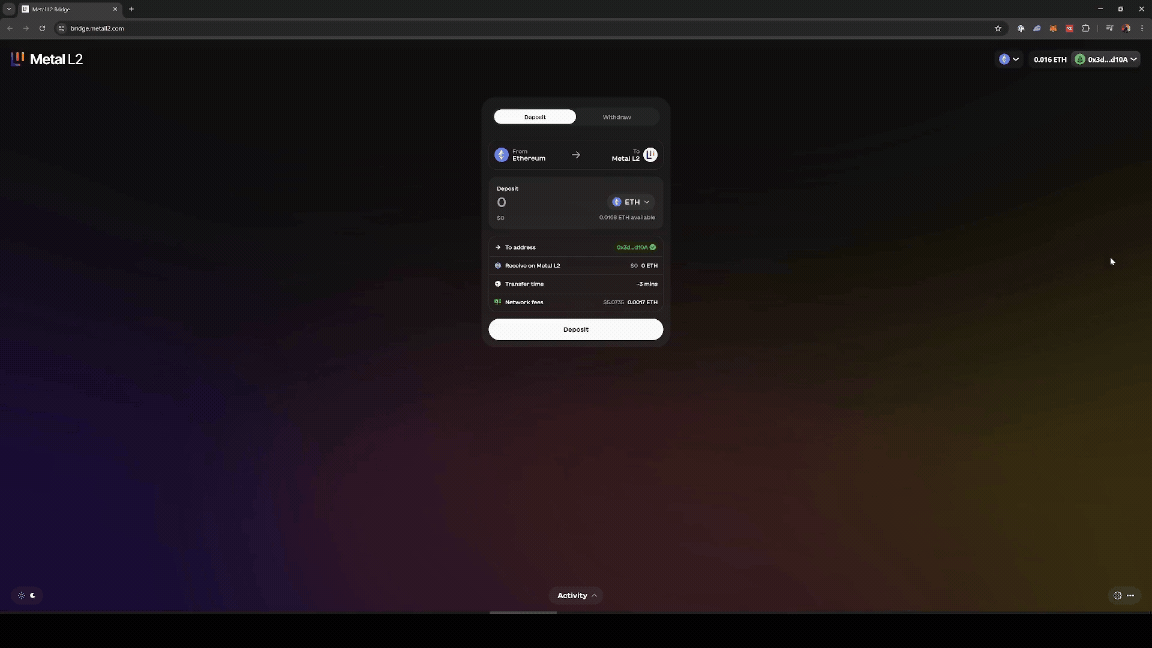Open the media controls icon in toolbar
Screen dimensions: 1152x648
tap(1109, 29)
